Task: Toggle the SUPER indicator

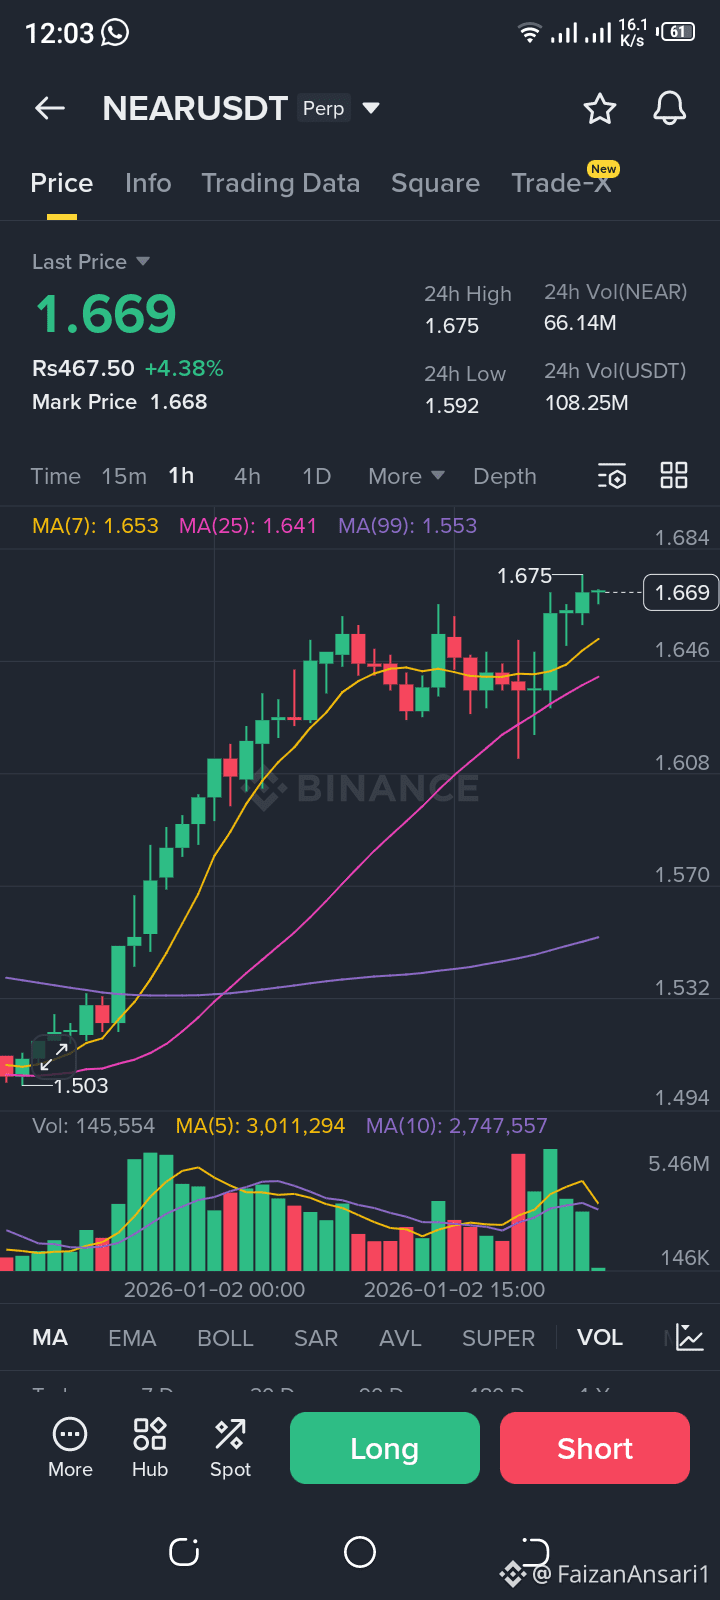Action: pos(498,1338)
